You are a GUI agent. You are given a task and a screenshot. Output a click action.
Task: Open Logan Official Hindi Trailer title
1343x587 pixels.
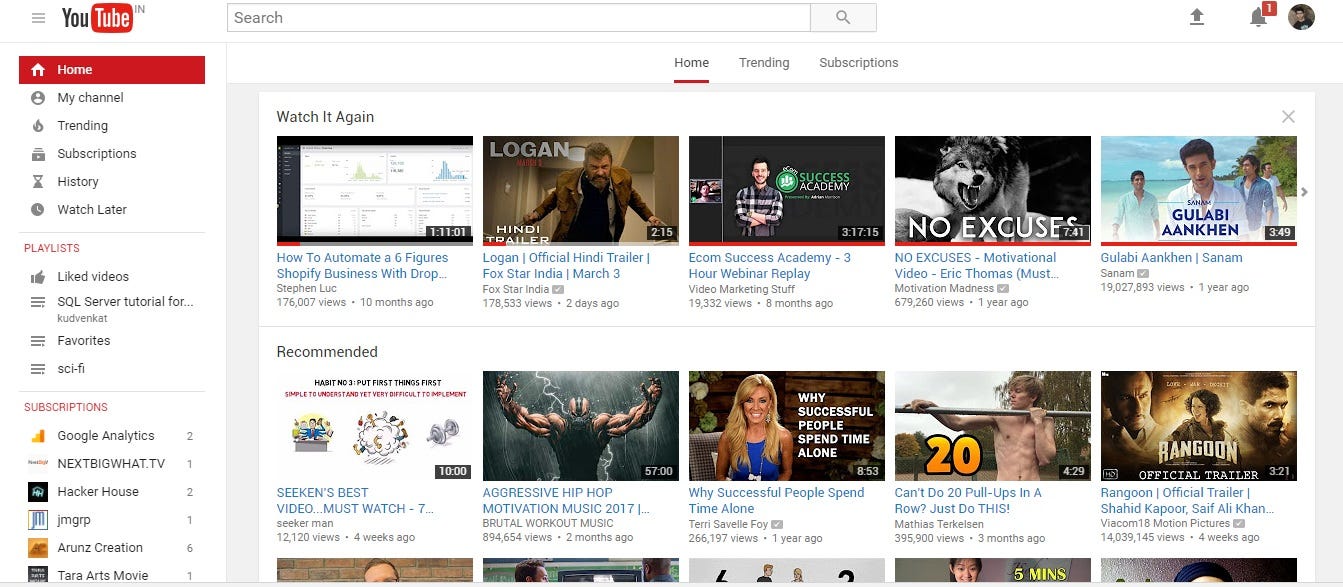[566, 266]
